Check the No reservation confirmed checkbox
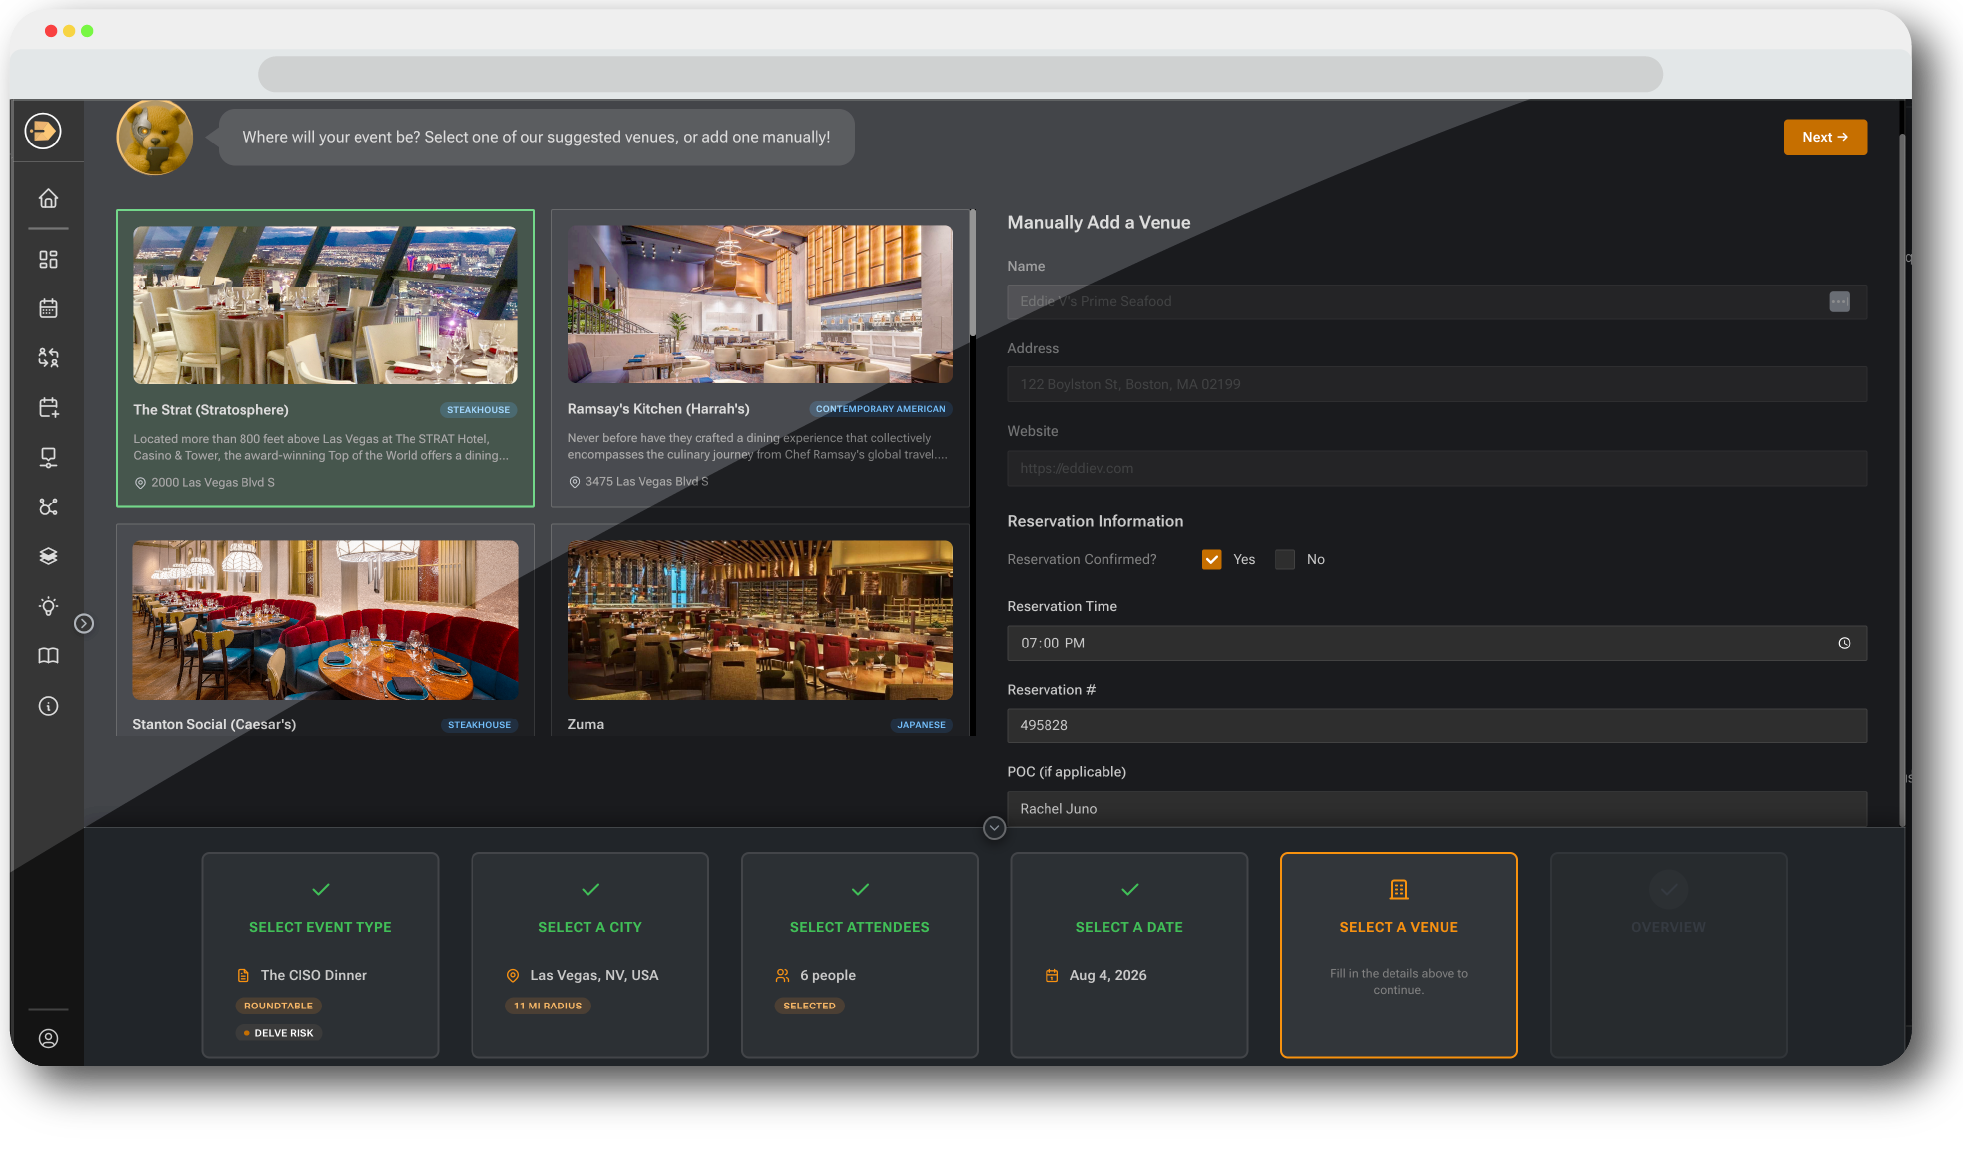The image size is (1963, 1150). [1284, 559]
